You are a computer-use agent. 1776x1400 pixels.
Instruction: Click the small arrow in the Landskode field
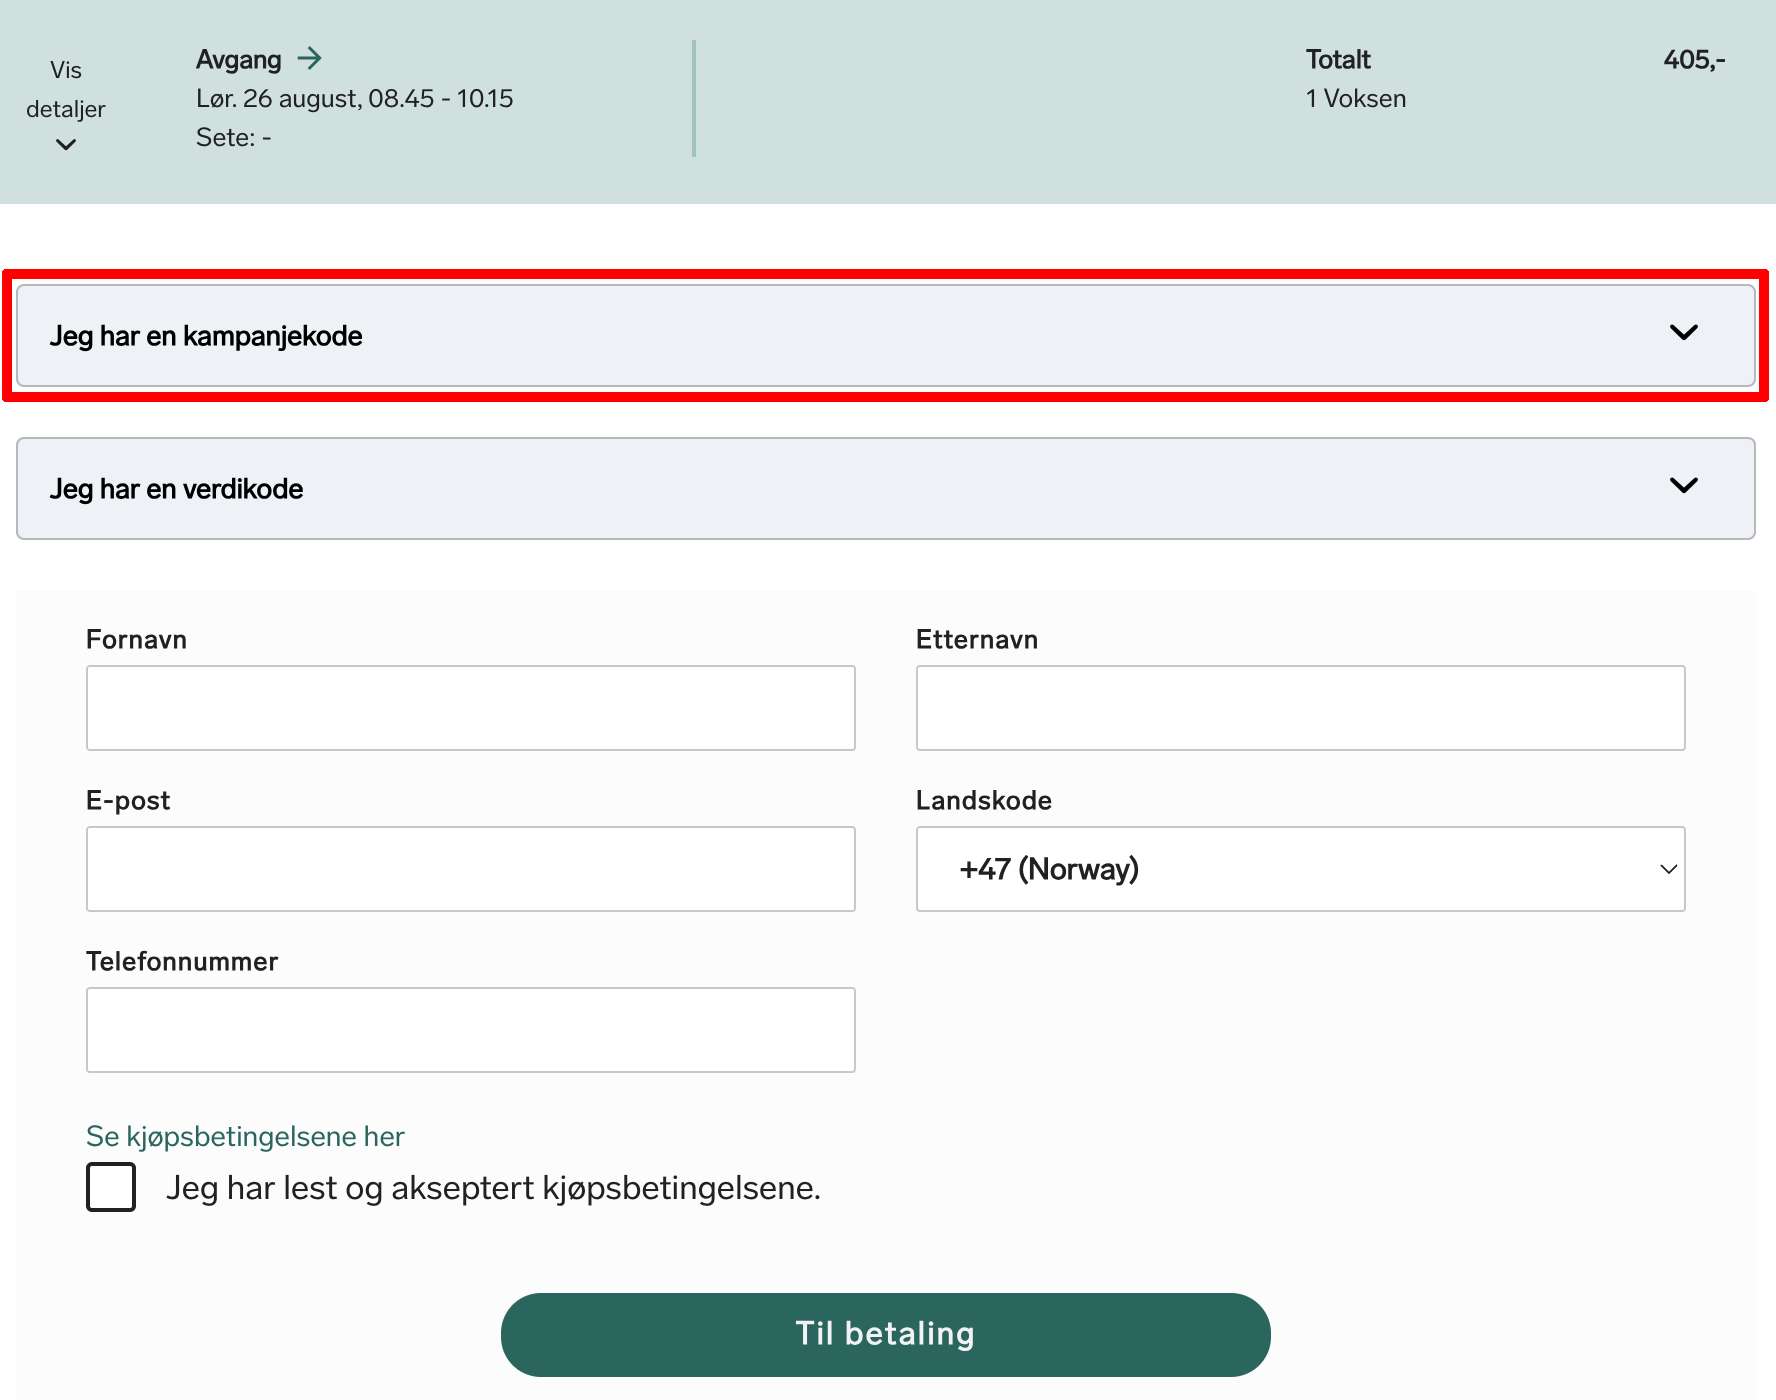(x=1668, y=869)
